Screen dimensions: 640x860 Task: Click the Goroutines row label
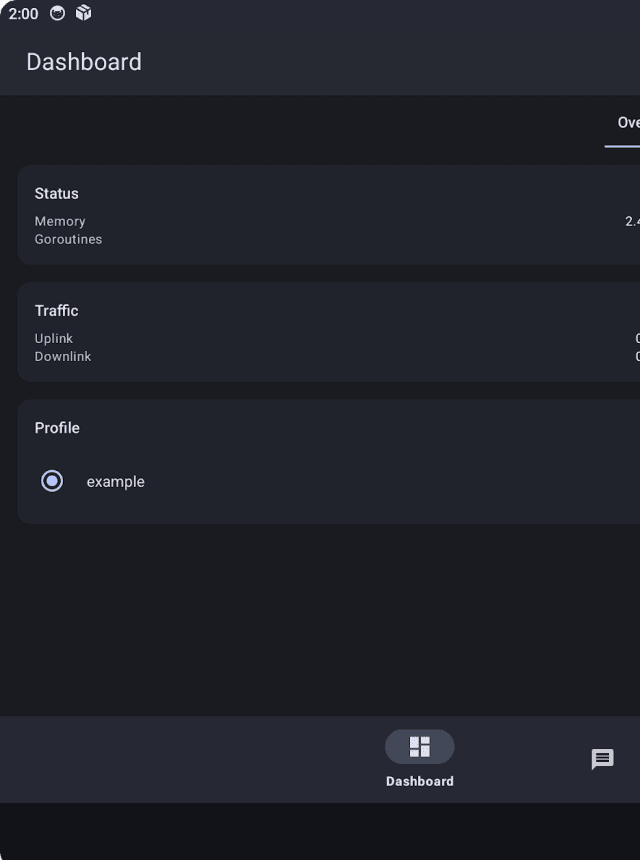click(68, 239)
